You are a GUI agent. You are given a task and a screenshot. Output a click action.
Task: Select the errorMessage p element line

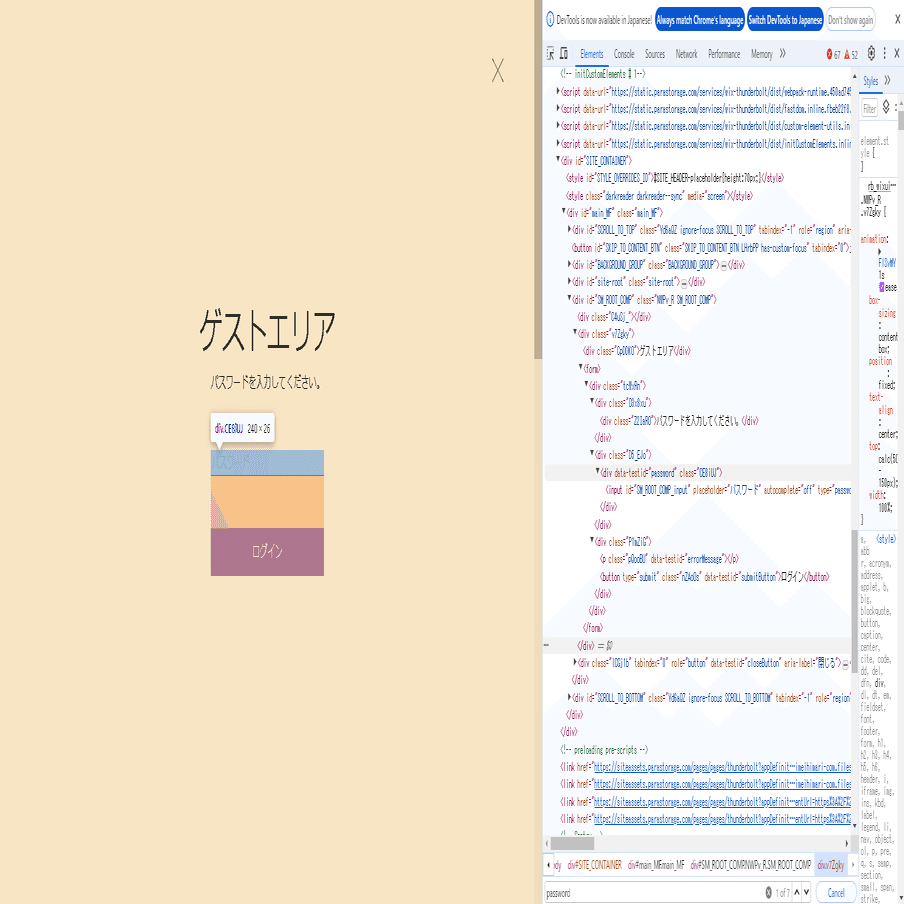tap(669, 559)
